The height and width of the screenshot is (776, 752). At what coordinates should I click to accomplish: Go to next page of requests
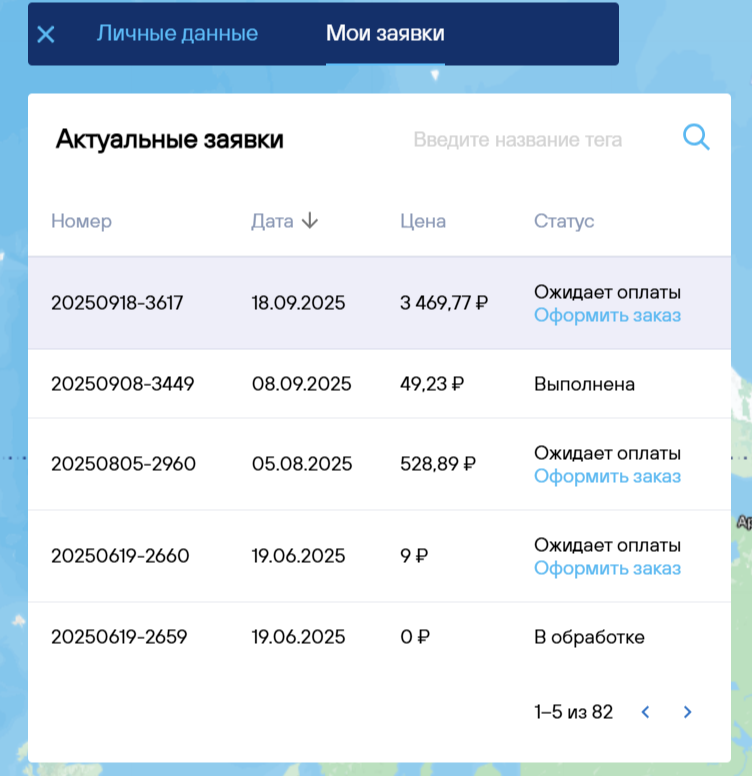(687, 712)
